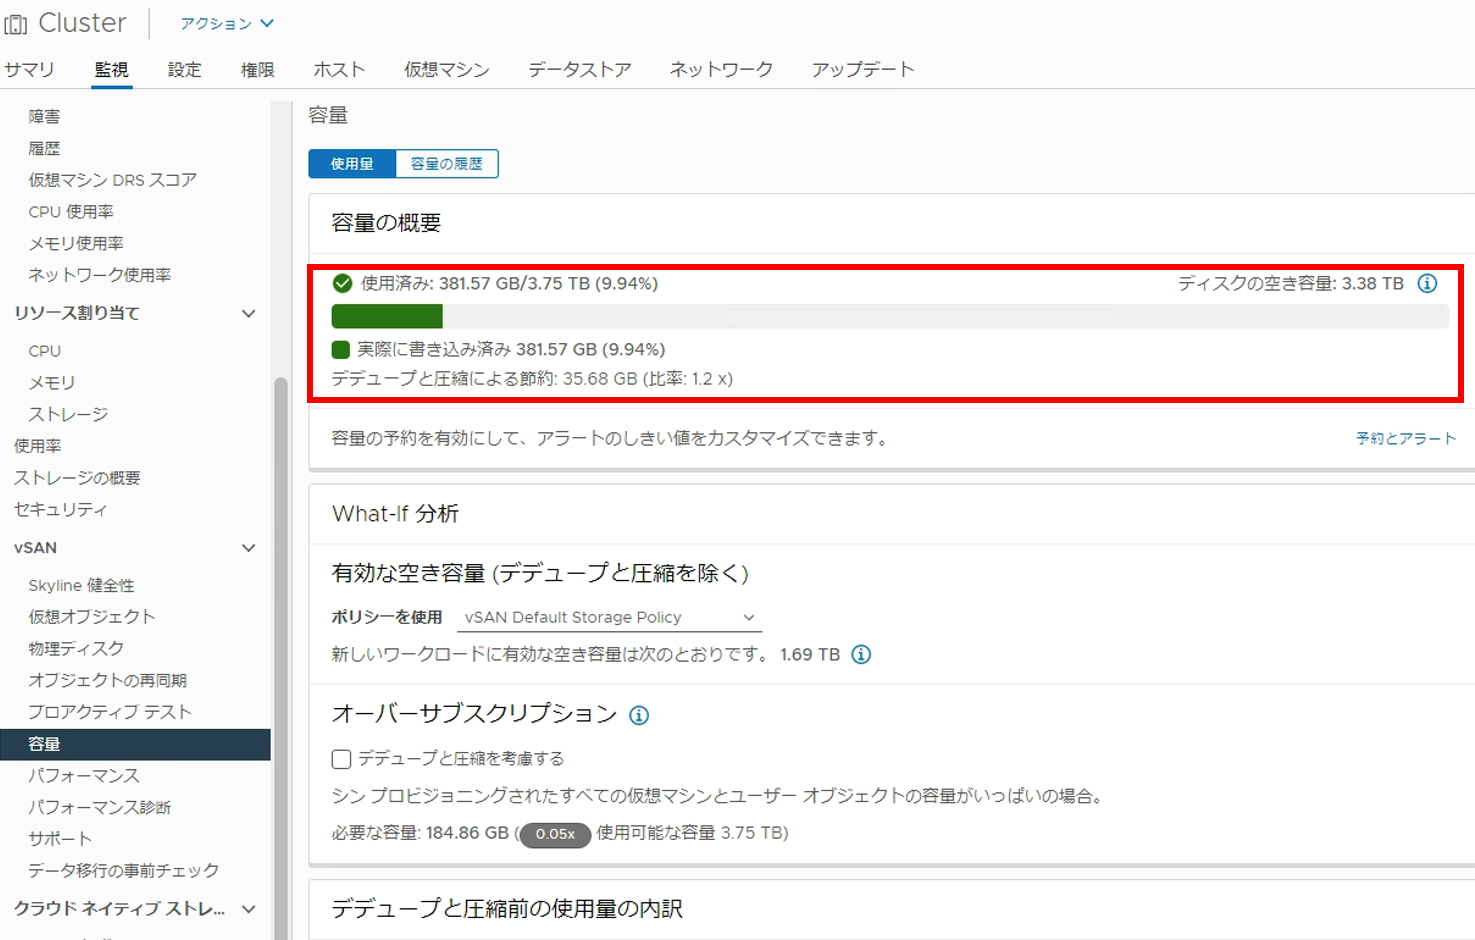Open 使用率 in the sidebar
The height and width of the screenshot is (940, 1475).
37,446
